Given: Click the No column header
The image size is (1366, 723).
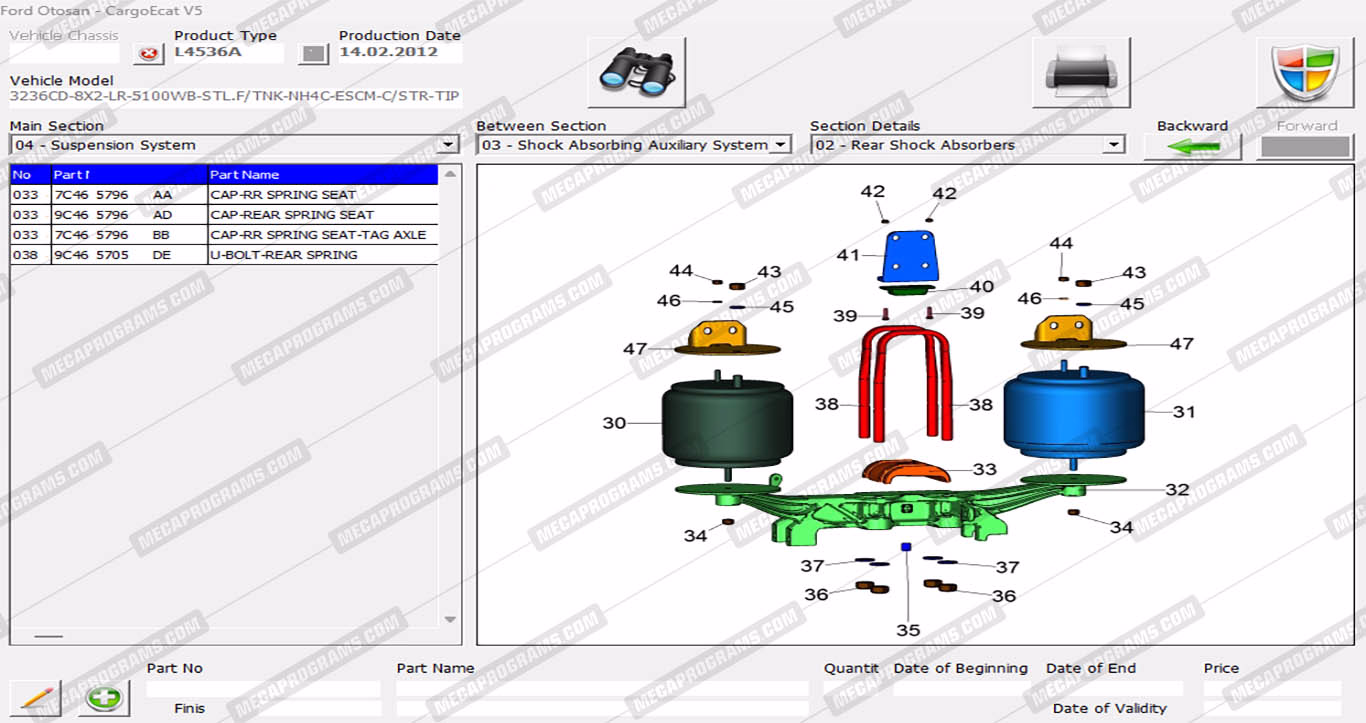Looking at the screenshot, I should click(29, 175).
